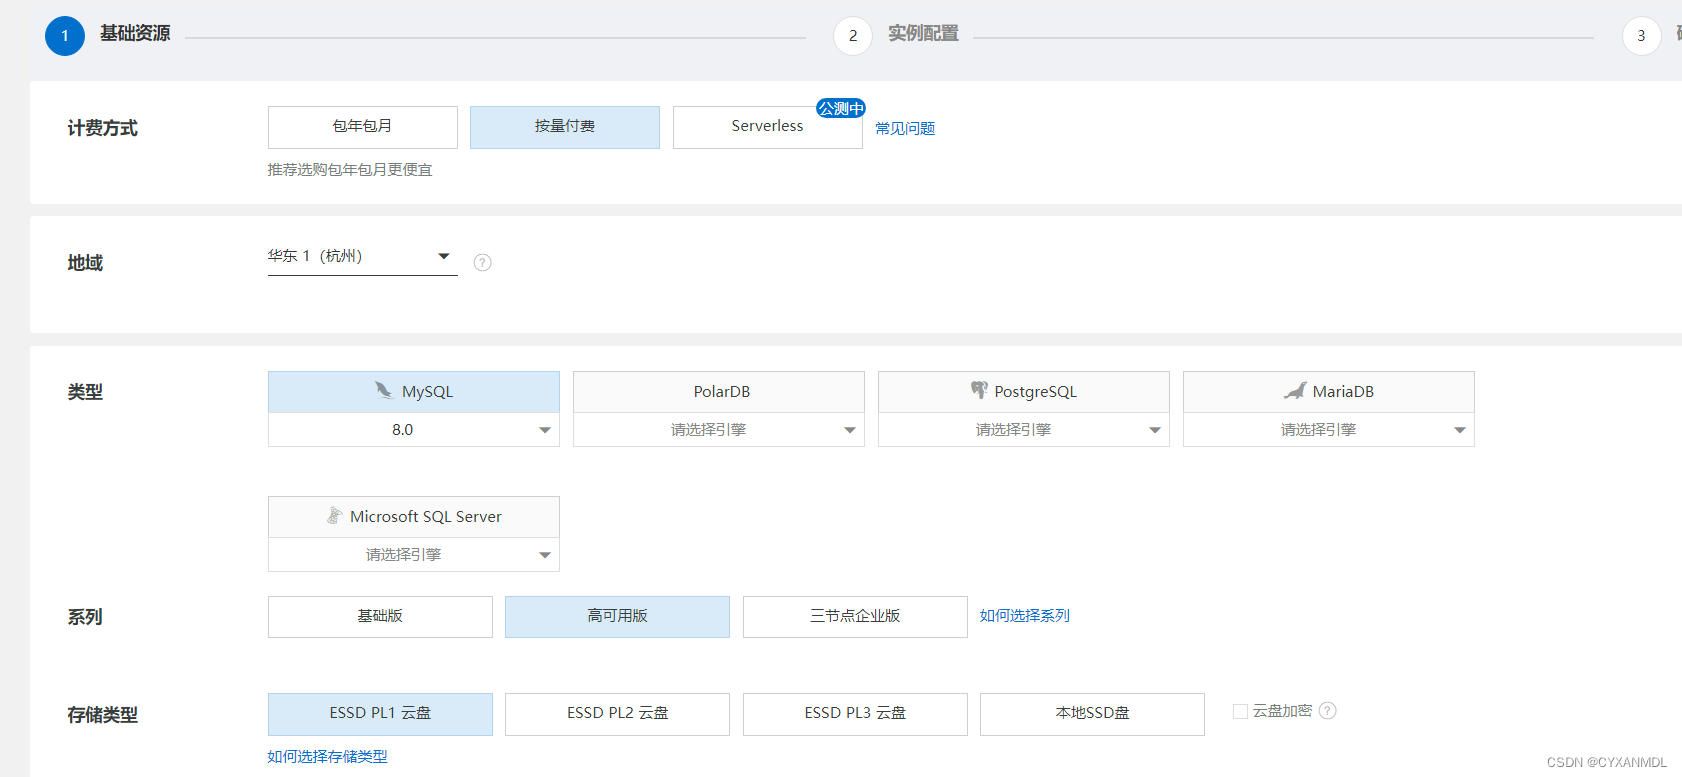The height and width of the screenshot is (777, 1682).
Task: Select Serverless billing option
Action: pyautogui.click(x=768, y=127)
